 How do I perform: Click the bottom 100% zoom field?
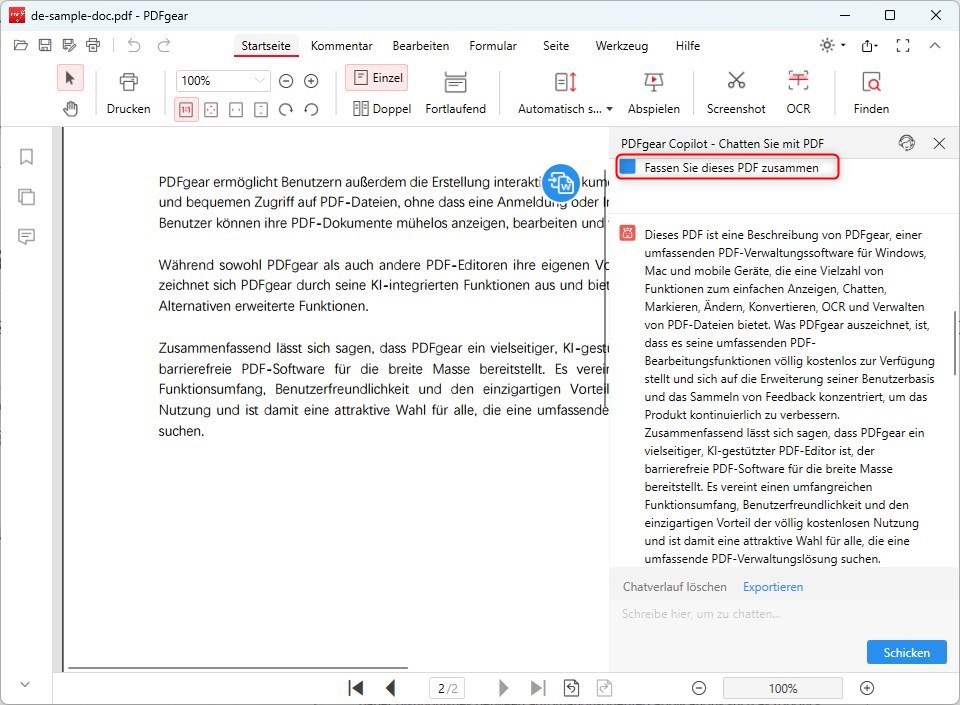pyautogui.click(x=782, y=688)
